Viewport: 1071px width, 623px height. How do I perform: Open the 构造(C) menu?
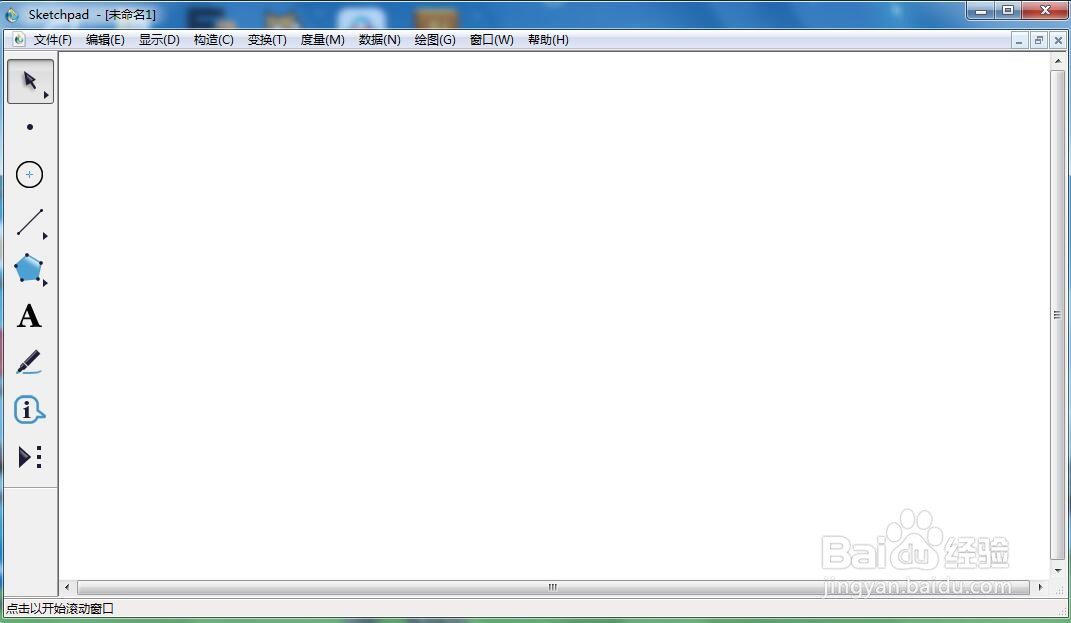[x=214, y=40]
